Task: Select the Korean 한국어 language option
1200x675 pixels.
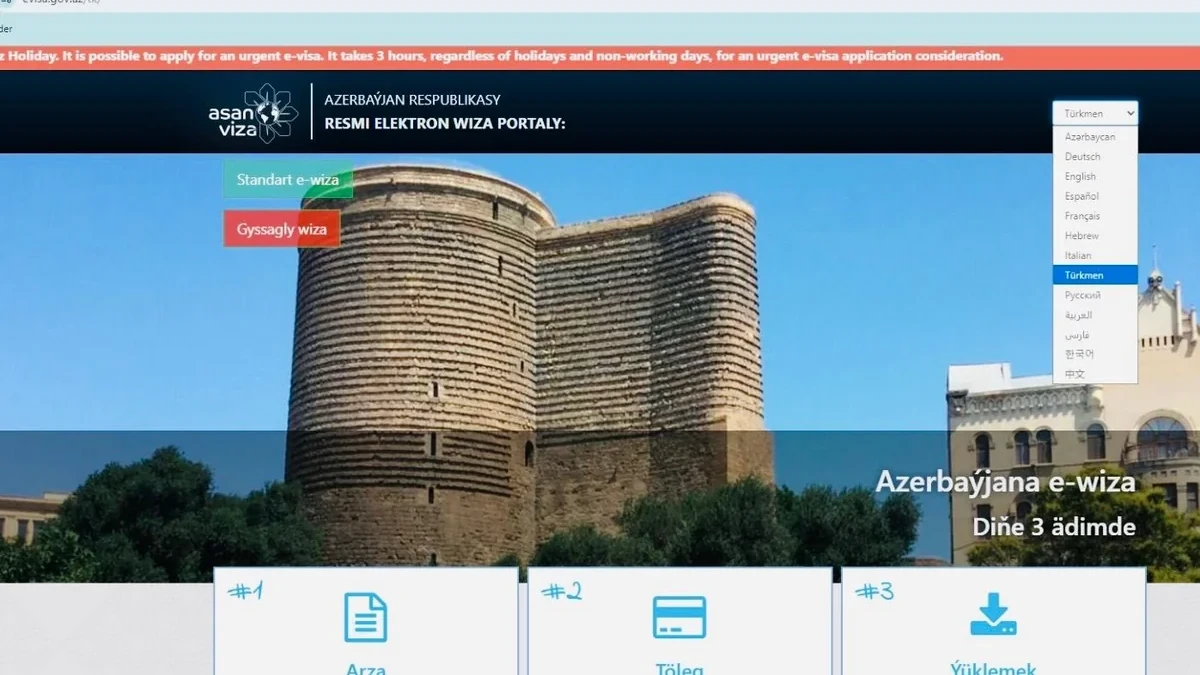Action: tap(1079, 354)
